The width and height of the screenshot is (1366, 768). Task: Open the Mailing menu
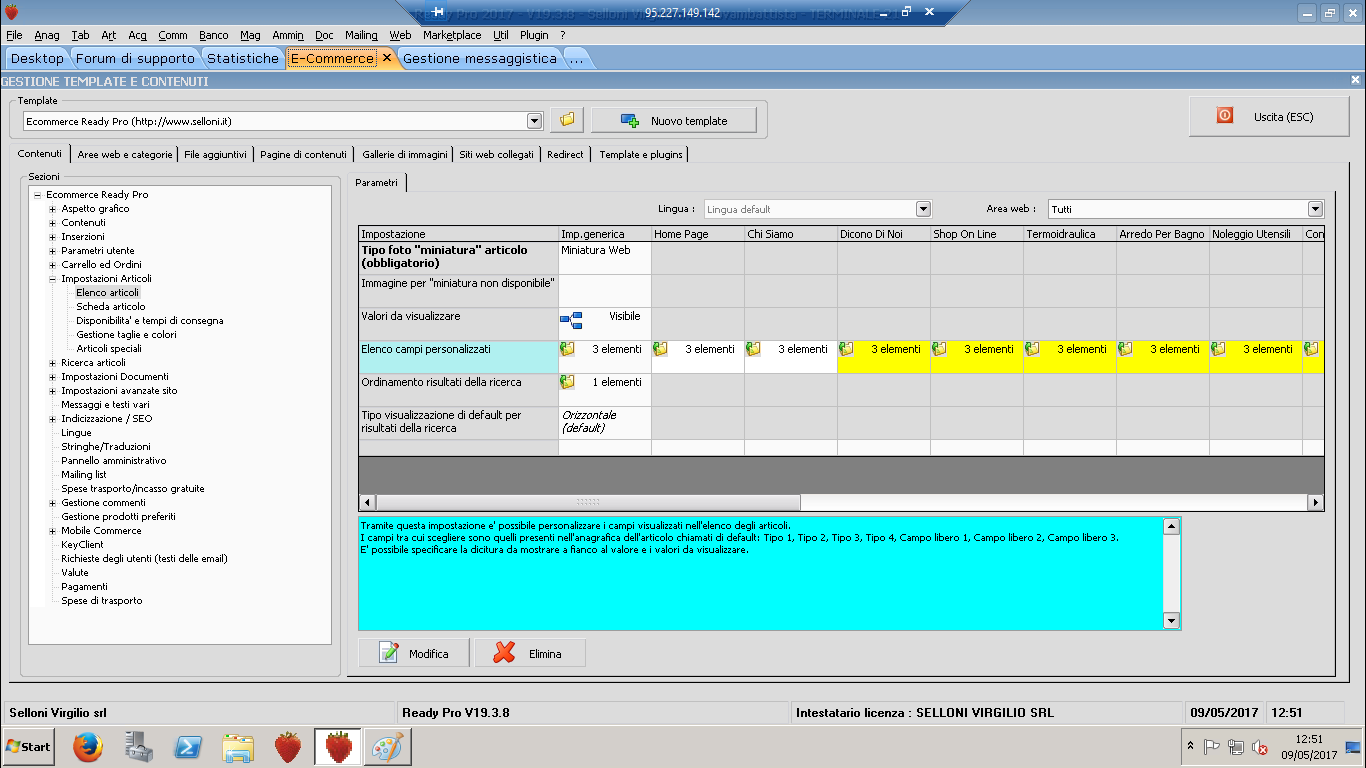pos(361,35)
